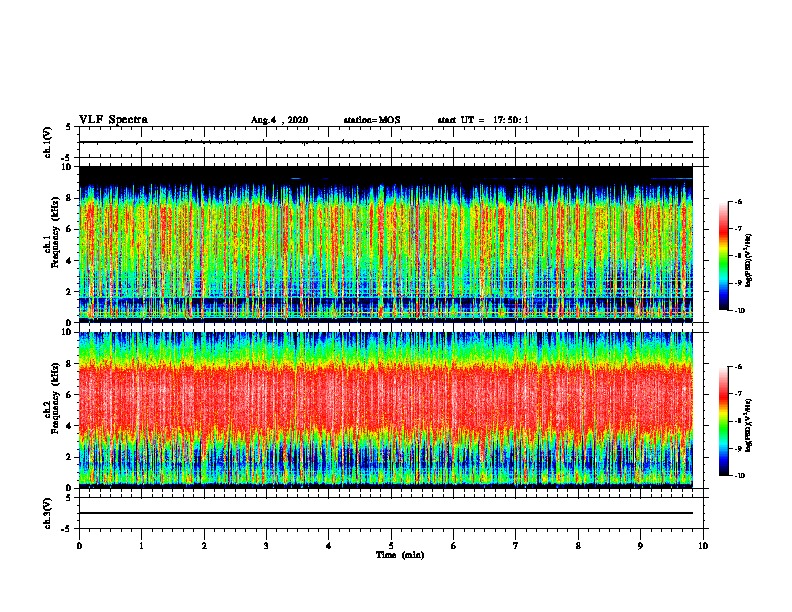Click time axis tick label "6"

[x=454, y=545]
